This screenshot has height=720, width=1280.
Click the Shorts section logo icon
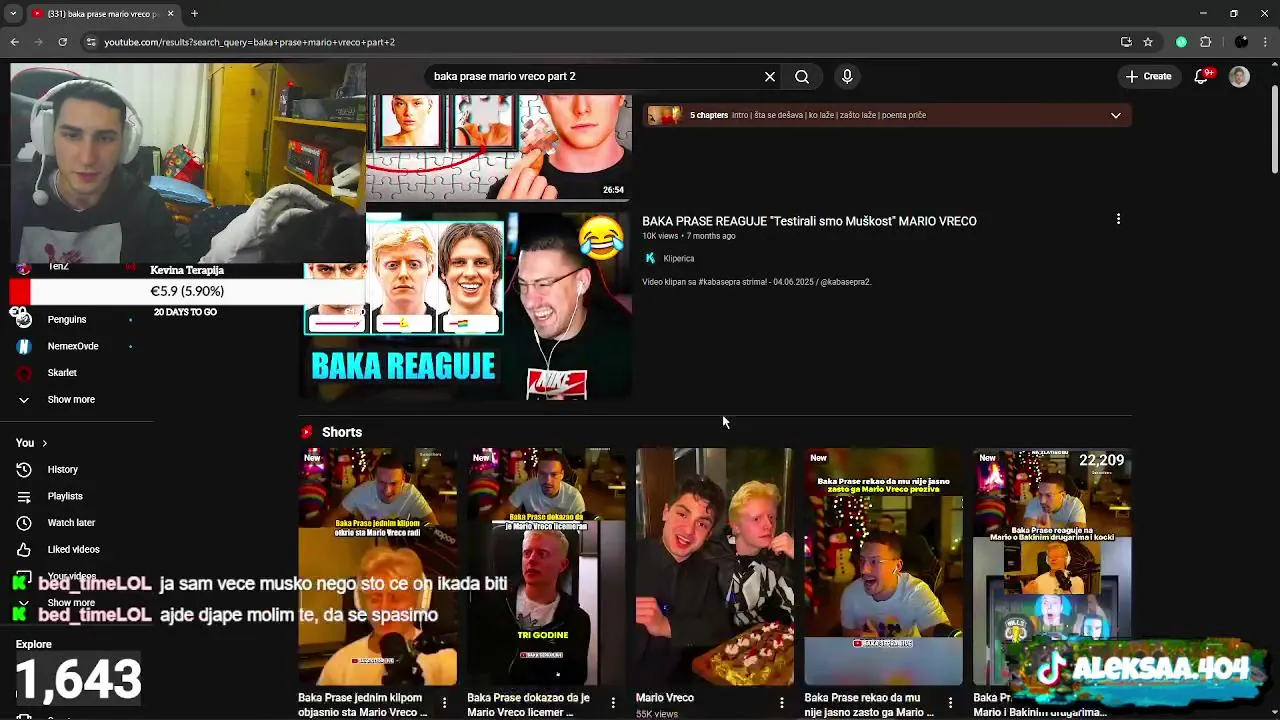pos(307,432)
